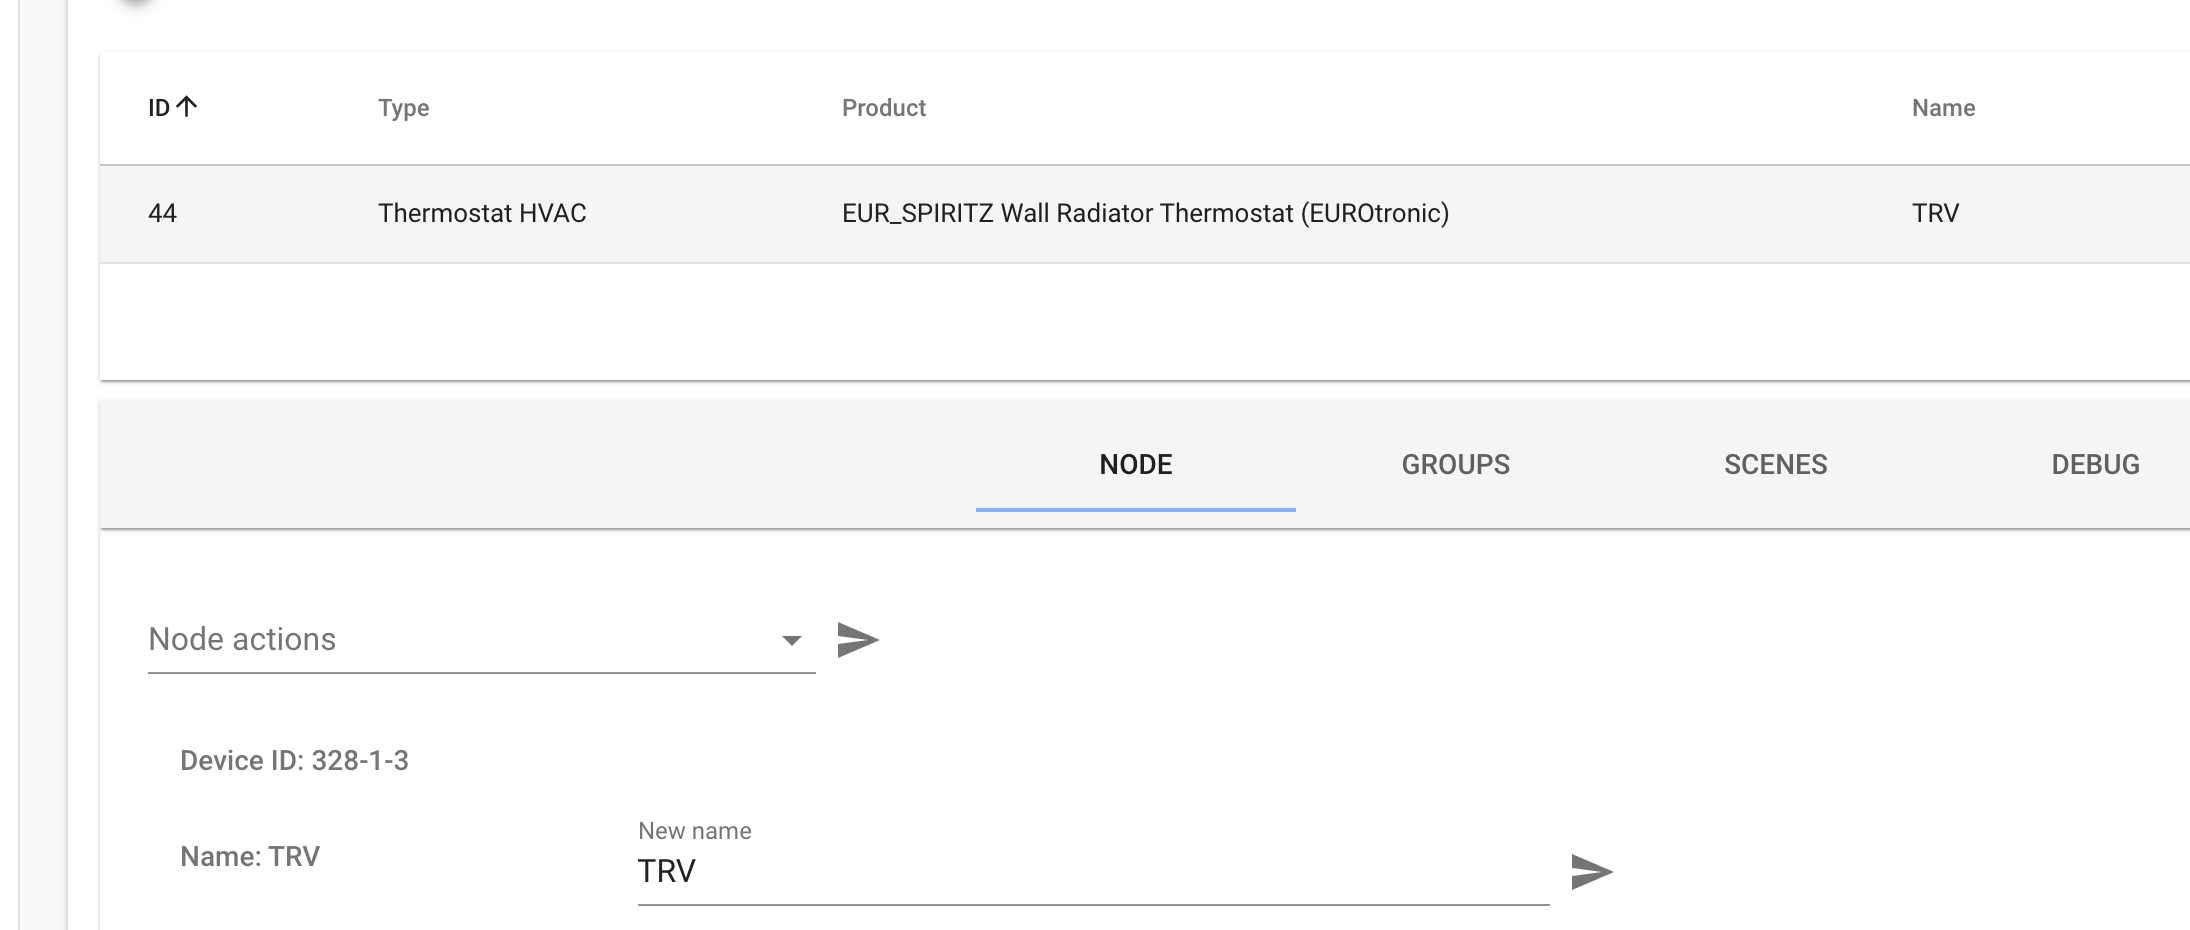Select the thermostat row with ID 44
2190x930 pixels.
pos(1000,213)
